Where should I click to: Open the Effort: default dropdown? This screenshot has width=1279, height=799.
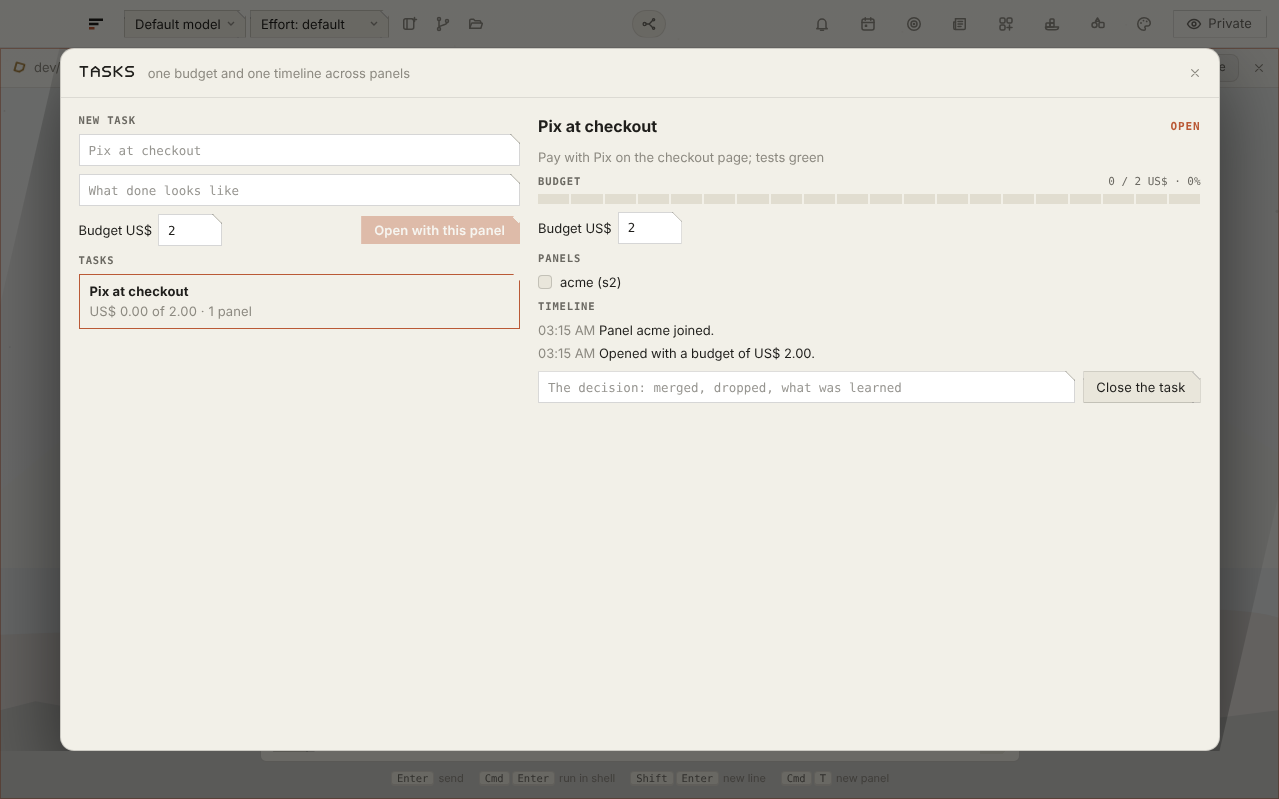click(x=319, y=24)
